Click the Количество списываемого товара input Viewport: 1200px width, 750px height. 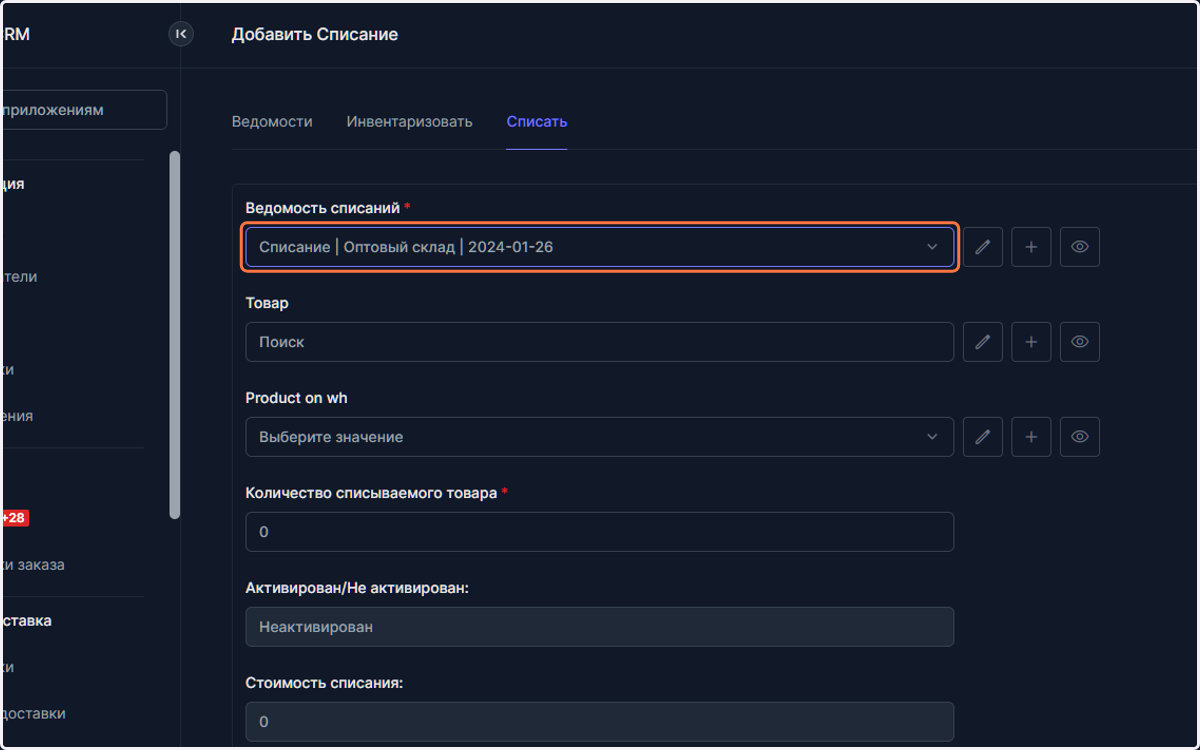600,532
